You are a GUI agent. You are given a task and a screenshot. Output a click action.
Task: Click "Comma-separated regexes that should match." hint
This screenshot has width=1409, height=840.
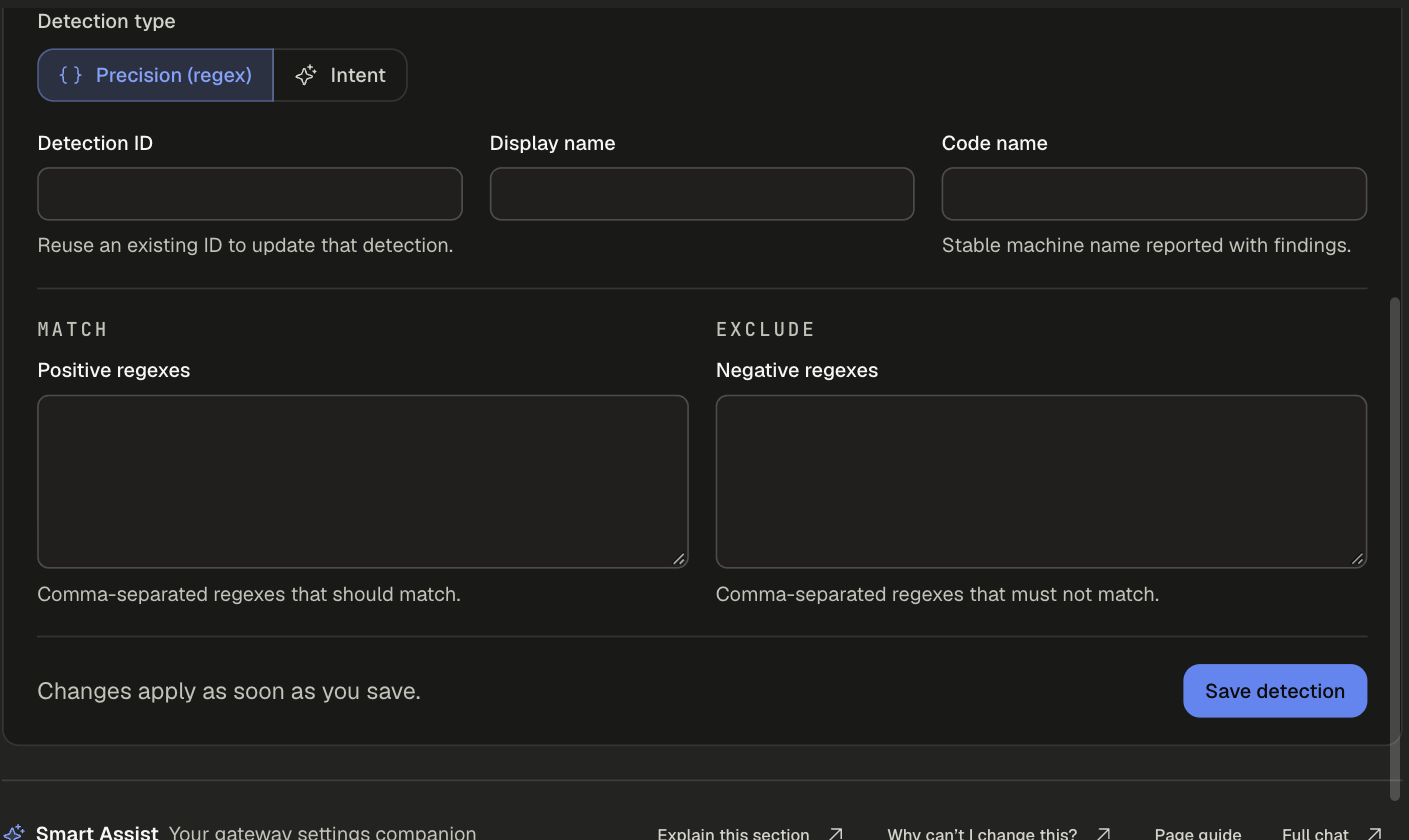pos(249,594)
